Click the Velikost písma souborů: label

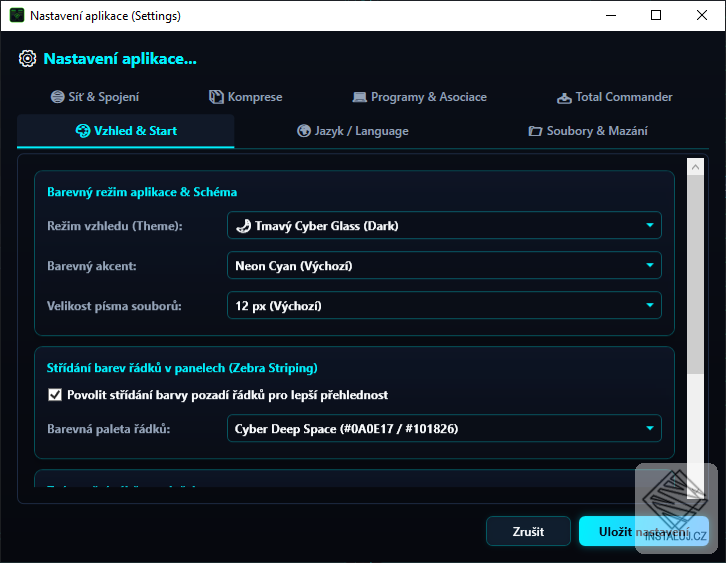(114, 306)
